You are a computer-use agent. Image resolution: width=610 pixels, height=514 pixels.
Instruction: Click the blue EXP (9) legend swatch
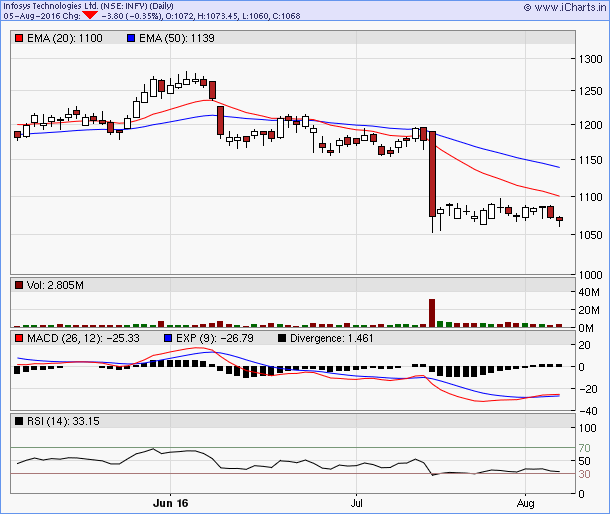point(168,338)
